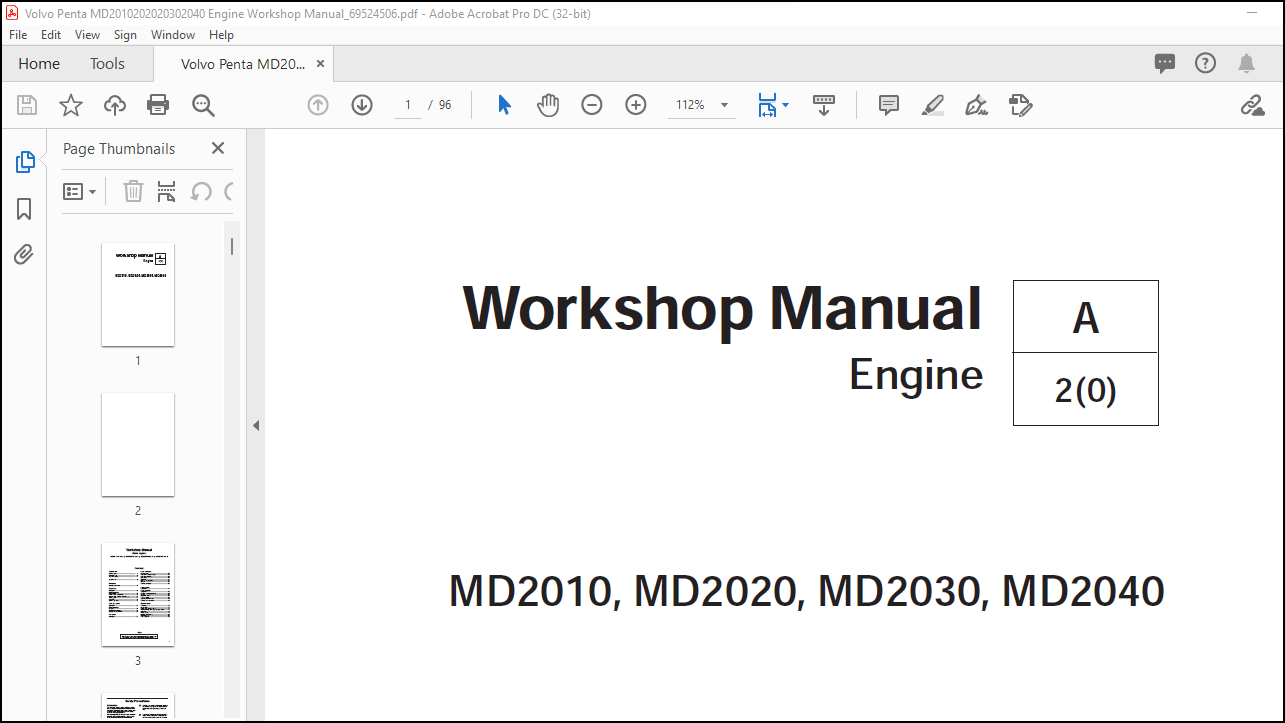Click the '2(0)' box text
This screenshot has height=723, width=1285.
(x=1086, y=391)
